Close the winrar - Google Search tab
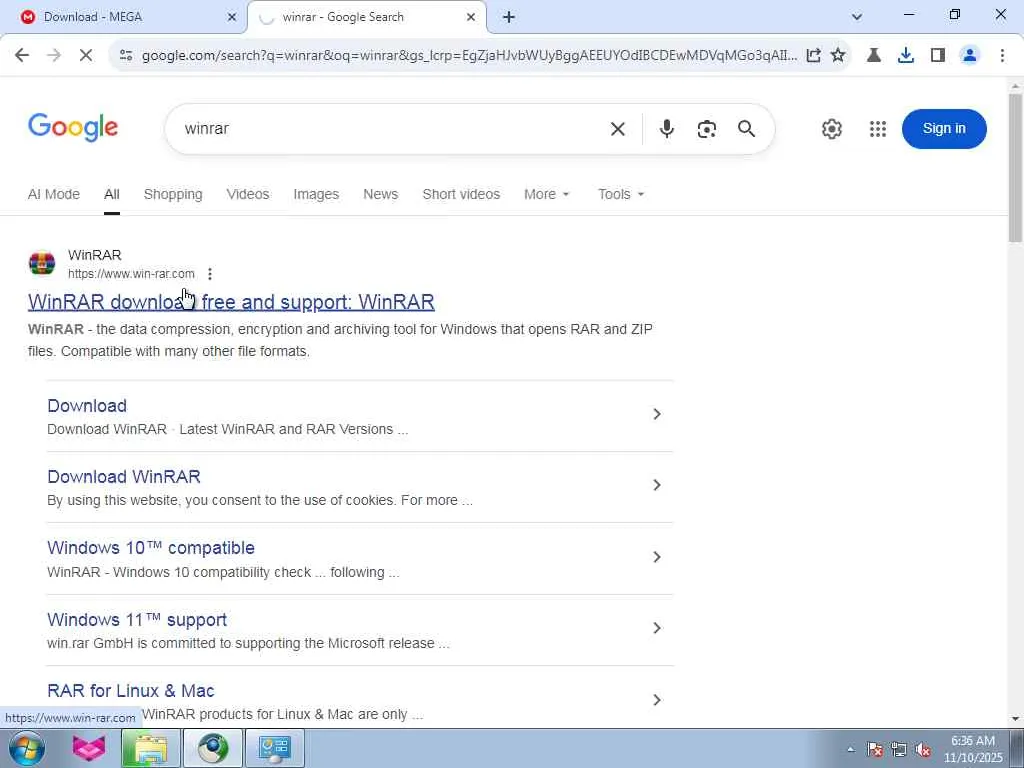The height and width of the screenshot is (768, 1024). [x=471, y=17]
